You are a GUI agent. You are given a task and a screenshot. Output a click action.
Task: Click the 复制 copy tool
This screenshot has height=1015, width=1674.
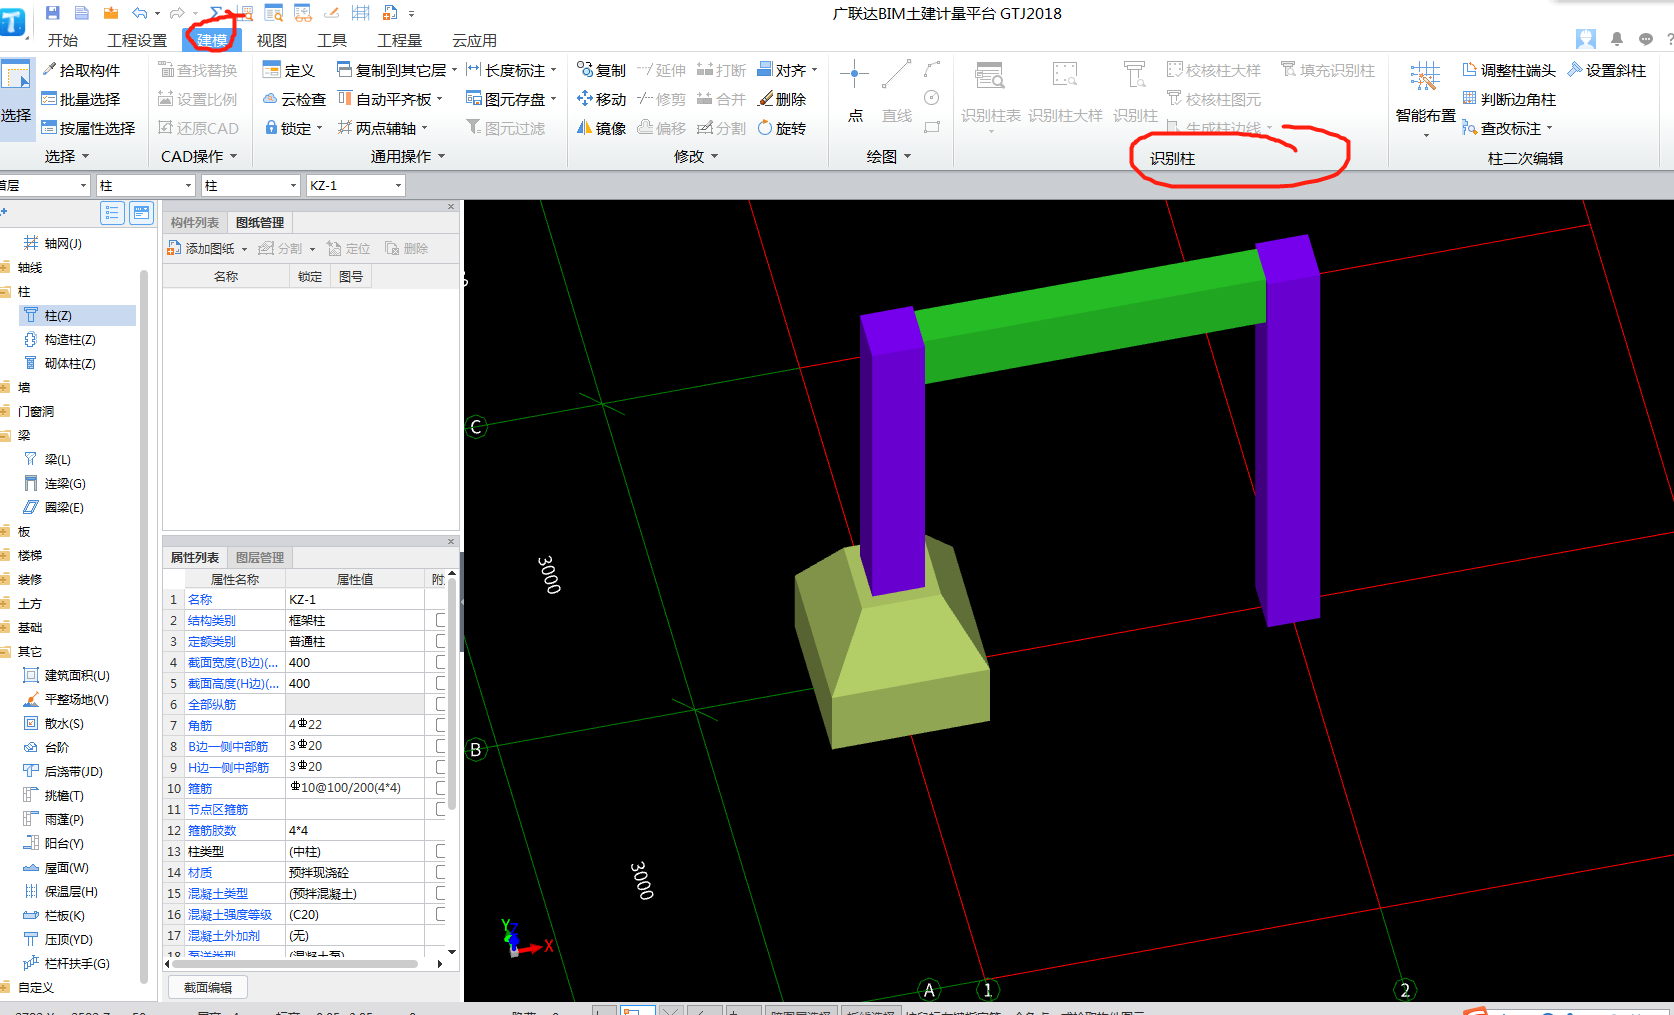601,70
